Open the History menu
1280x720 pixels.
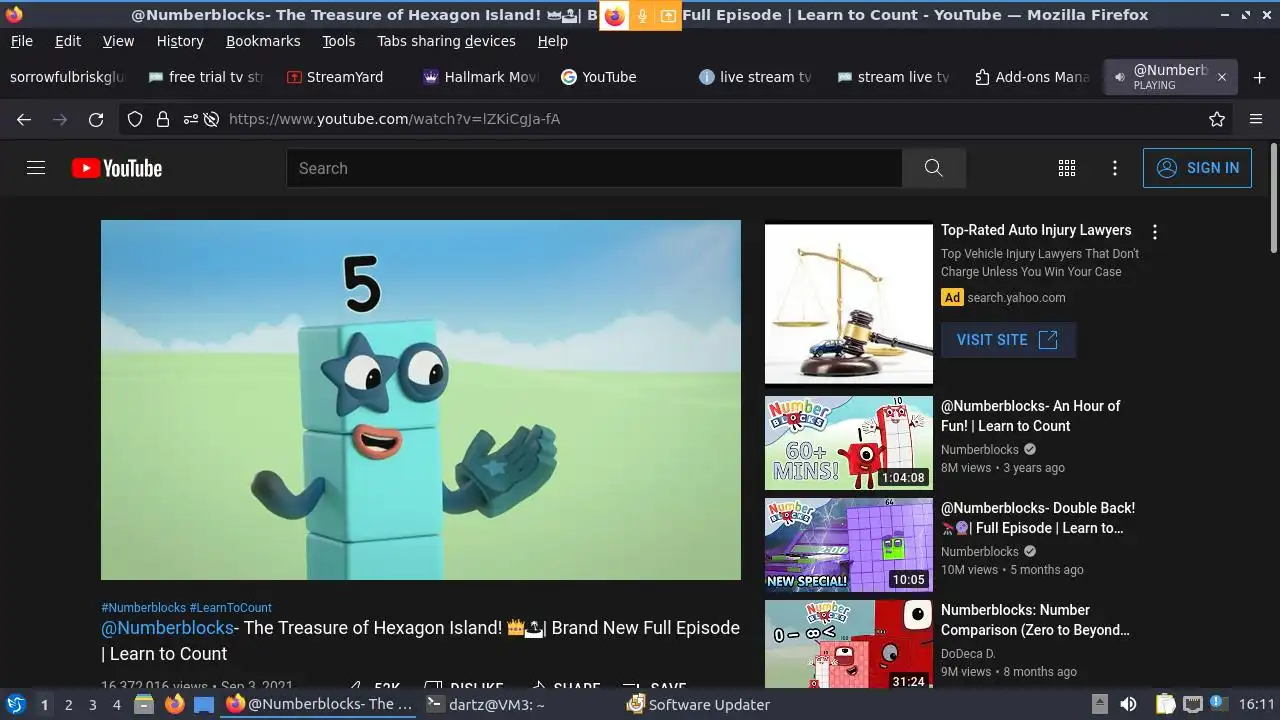tap(180, 41)
